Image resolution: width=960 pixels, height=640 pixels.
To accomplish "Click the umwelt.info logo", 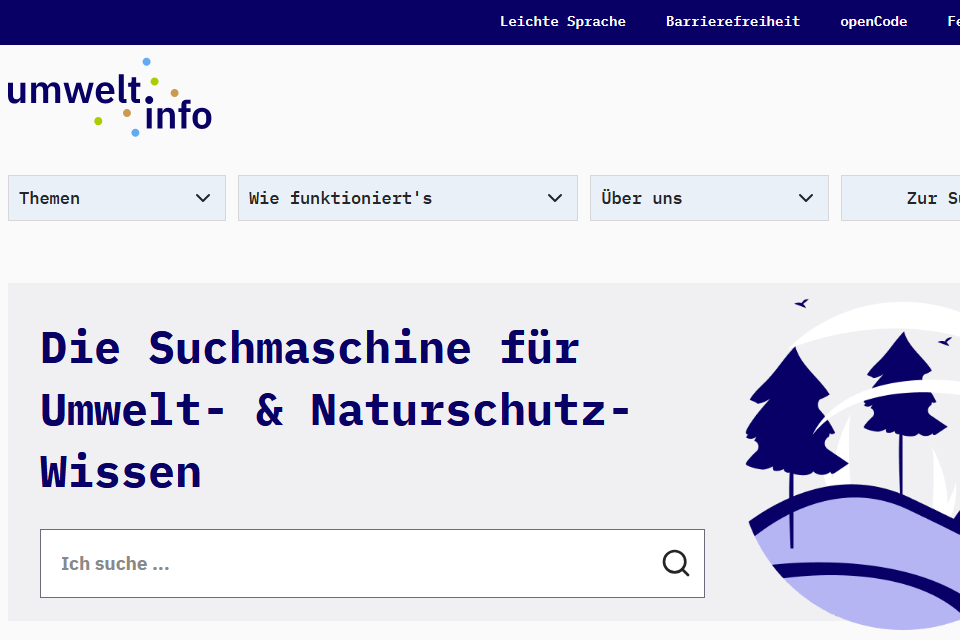I will pyautogui.click(x=110, y=98).
